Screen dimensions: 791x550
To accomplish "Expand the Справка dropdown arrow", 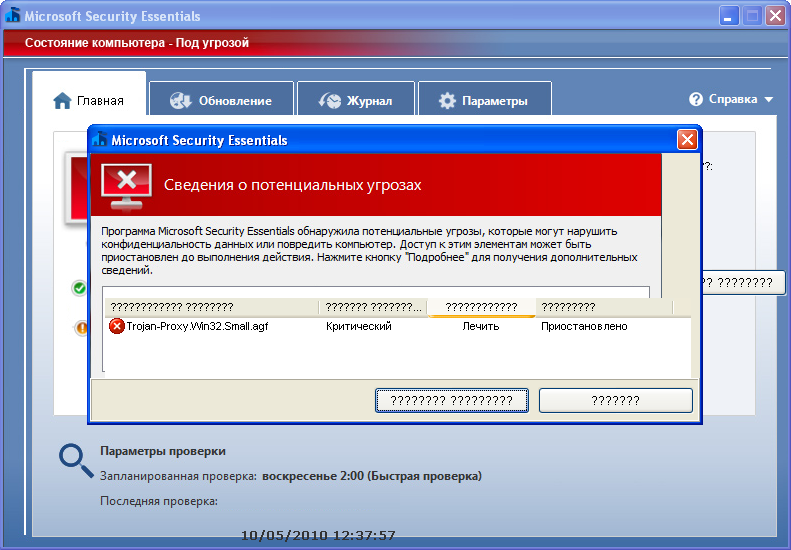I will click(x=768, y=100).
